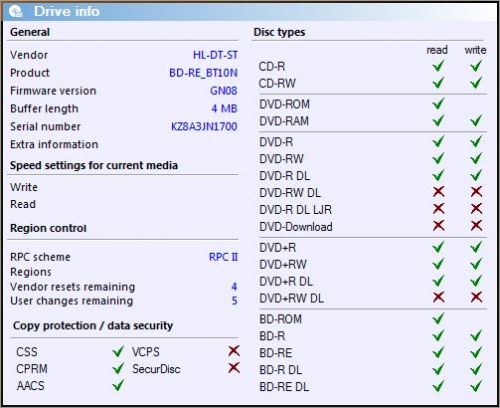Click the firmware version GN08
The width and height of the screenshot is (500, 408).
[x=224, y=91]
